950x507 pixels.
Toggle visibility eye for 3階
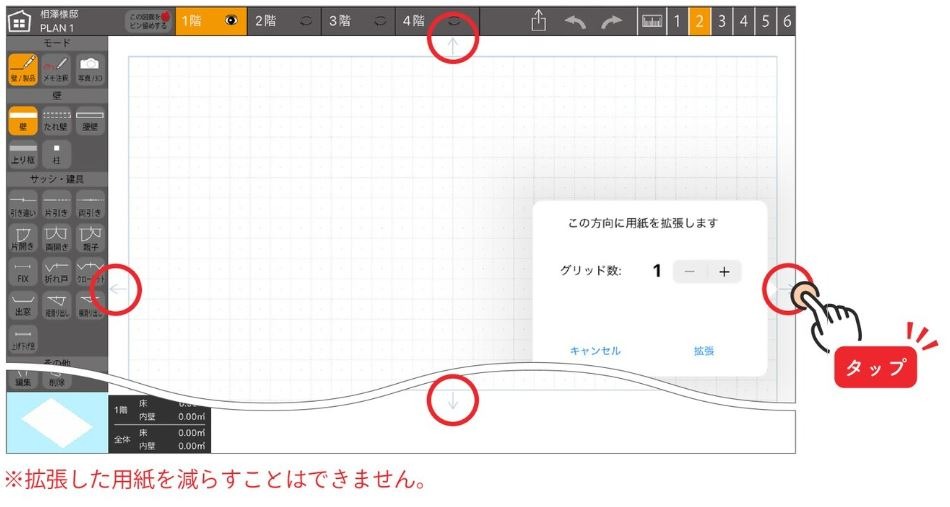pos(381,21)
